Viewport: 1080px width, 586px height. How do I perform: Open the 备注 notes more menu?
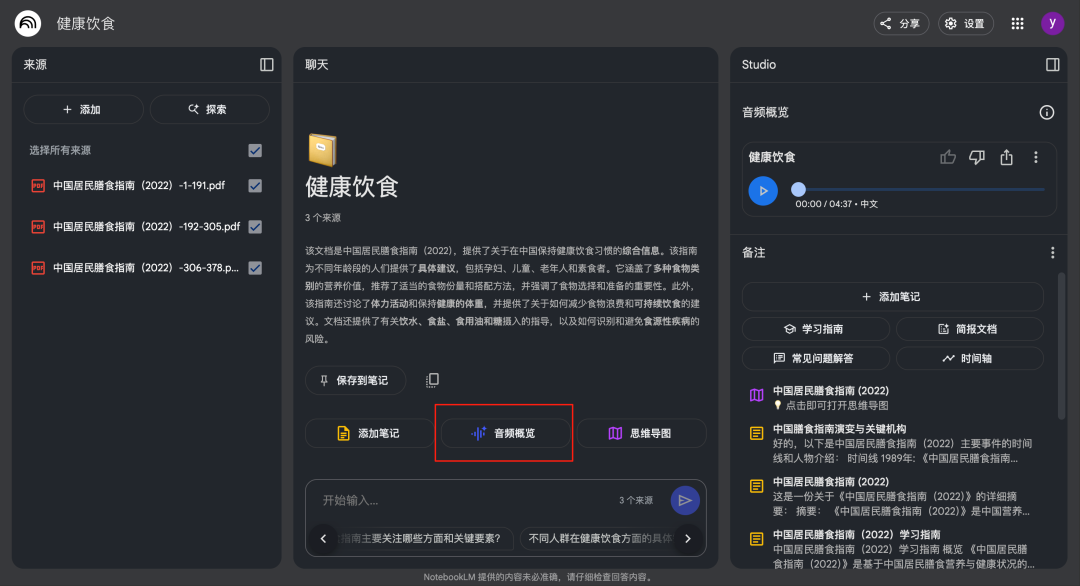[x=1052, y=253]
